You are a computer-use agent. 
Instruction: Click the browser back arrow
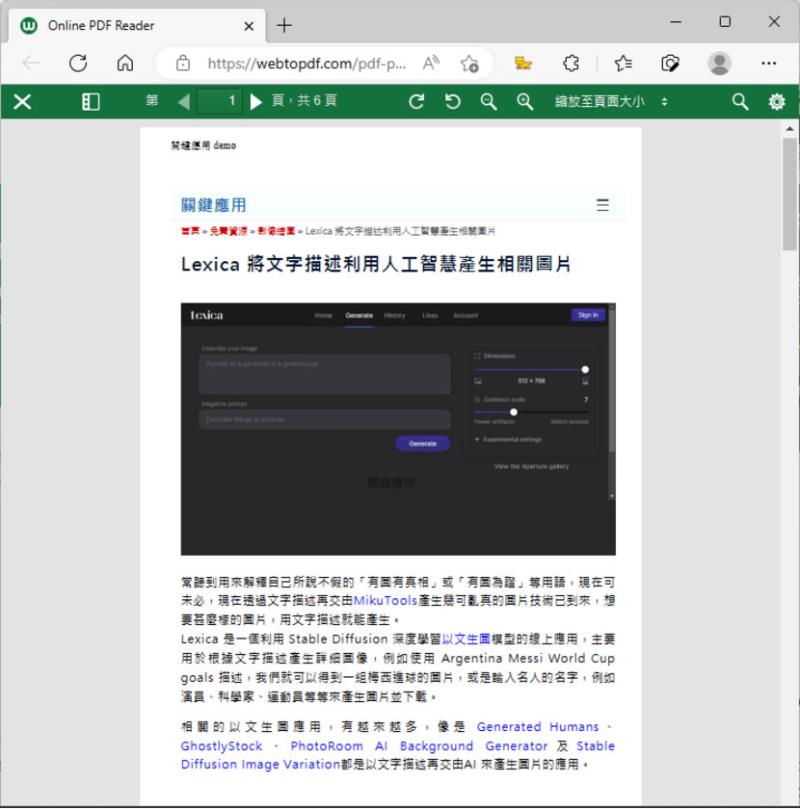31,63
